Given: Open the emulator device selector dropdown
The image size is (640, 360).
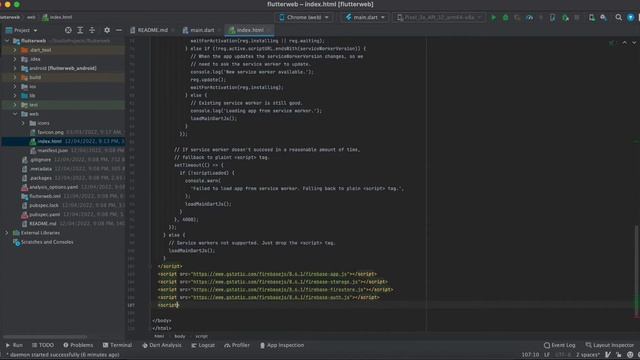Looking at the screenshot, I should click(439, 18).
